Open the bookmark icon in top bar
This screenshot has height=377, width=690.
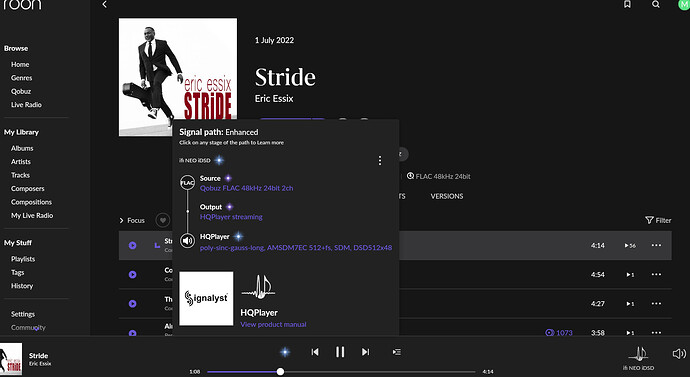pos(627,4)
